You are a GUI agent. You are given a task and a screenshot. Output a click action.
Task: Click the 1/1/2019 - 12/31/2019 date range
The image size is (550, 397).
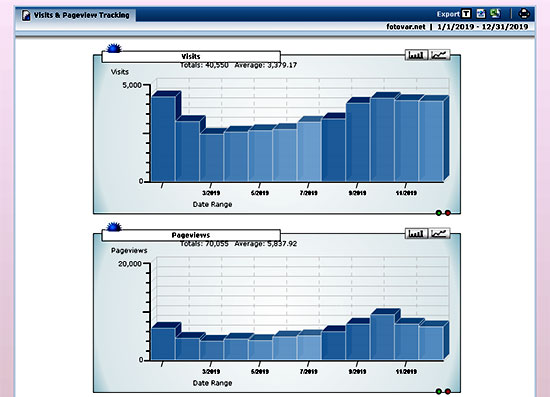click(x=483, y=27)
